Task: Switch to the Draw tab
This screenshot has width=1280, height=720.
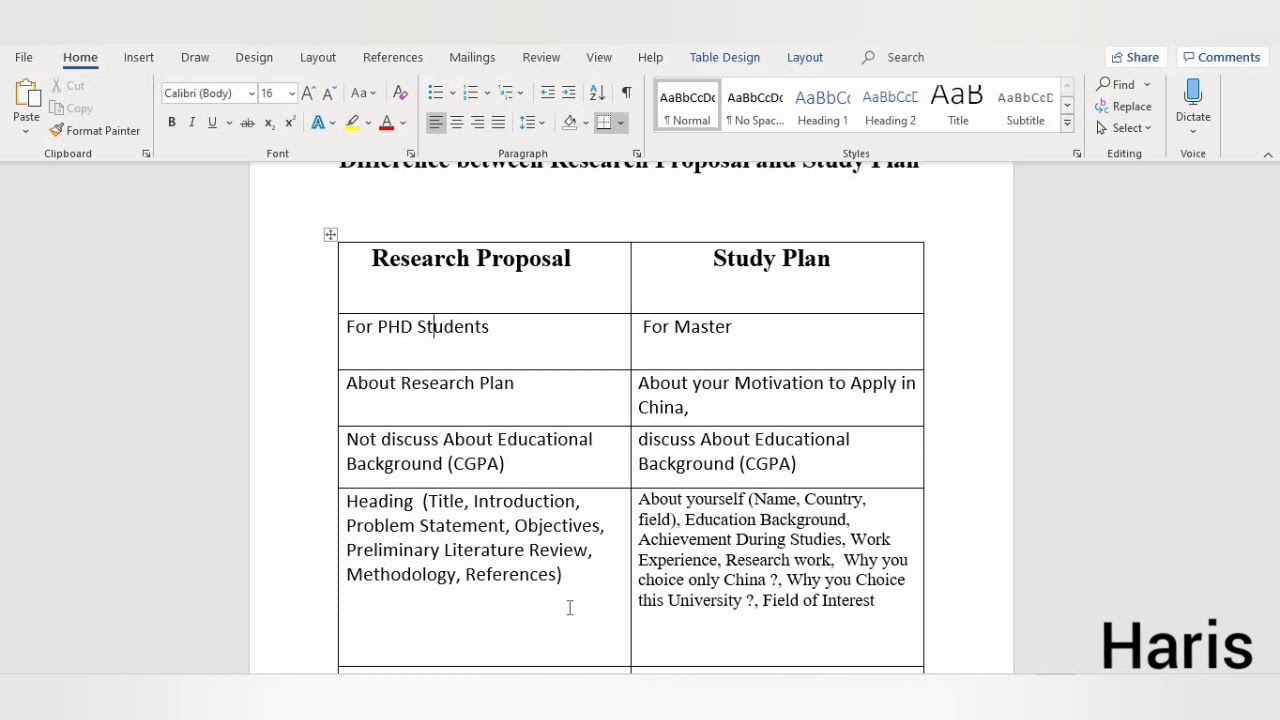Action: [x=195, y=57]
